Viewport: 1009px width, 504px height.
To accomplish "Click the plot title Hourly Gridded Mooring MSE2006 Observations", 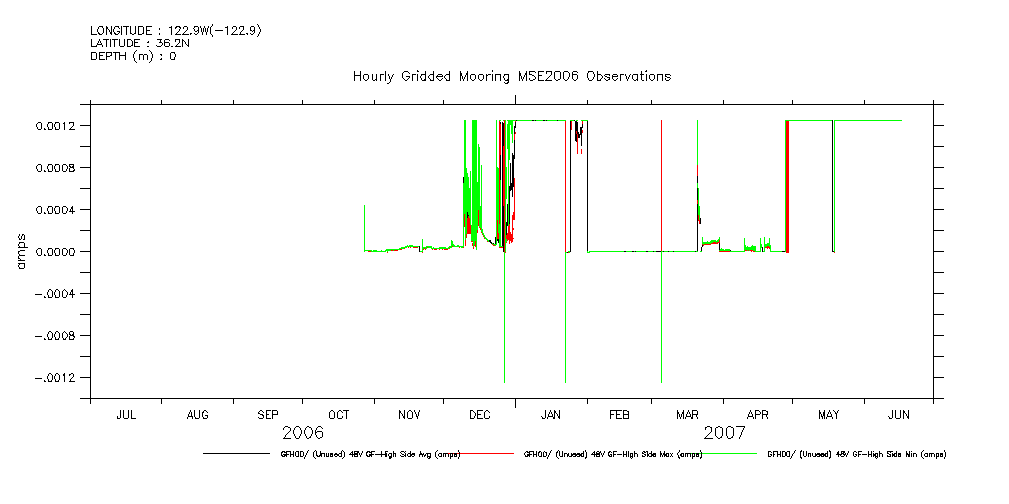I will pyautogui.click(x=511, y=77).
